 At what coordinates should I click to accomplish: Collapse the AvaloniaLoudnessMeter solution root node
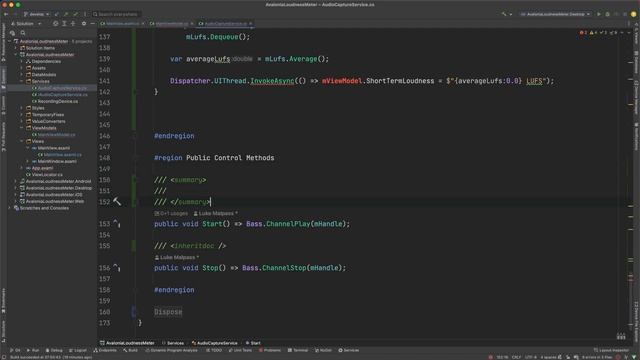point(10,41)
